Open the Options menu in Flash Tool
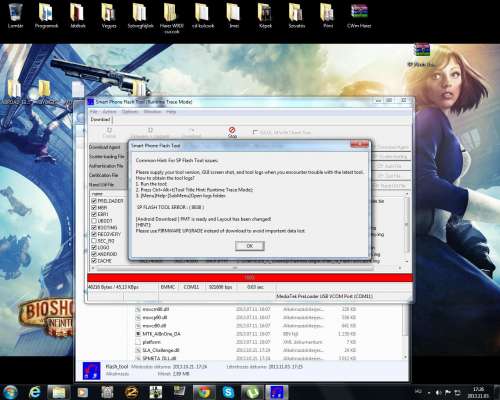Viewport: 500px width, 400px height. click(130, 112)
